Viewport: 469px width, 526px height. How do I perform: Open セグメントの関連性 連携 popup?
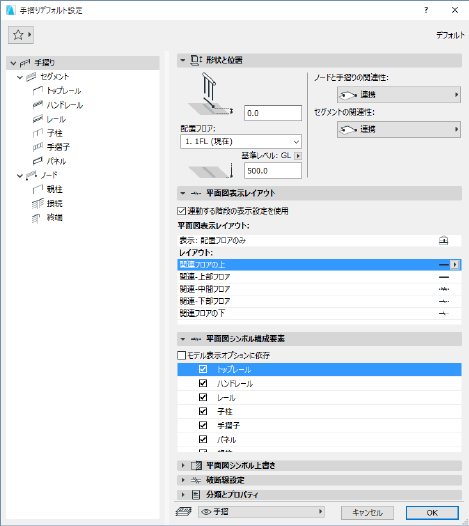(x=399, y=129)
